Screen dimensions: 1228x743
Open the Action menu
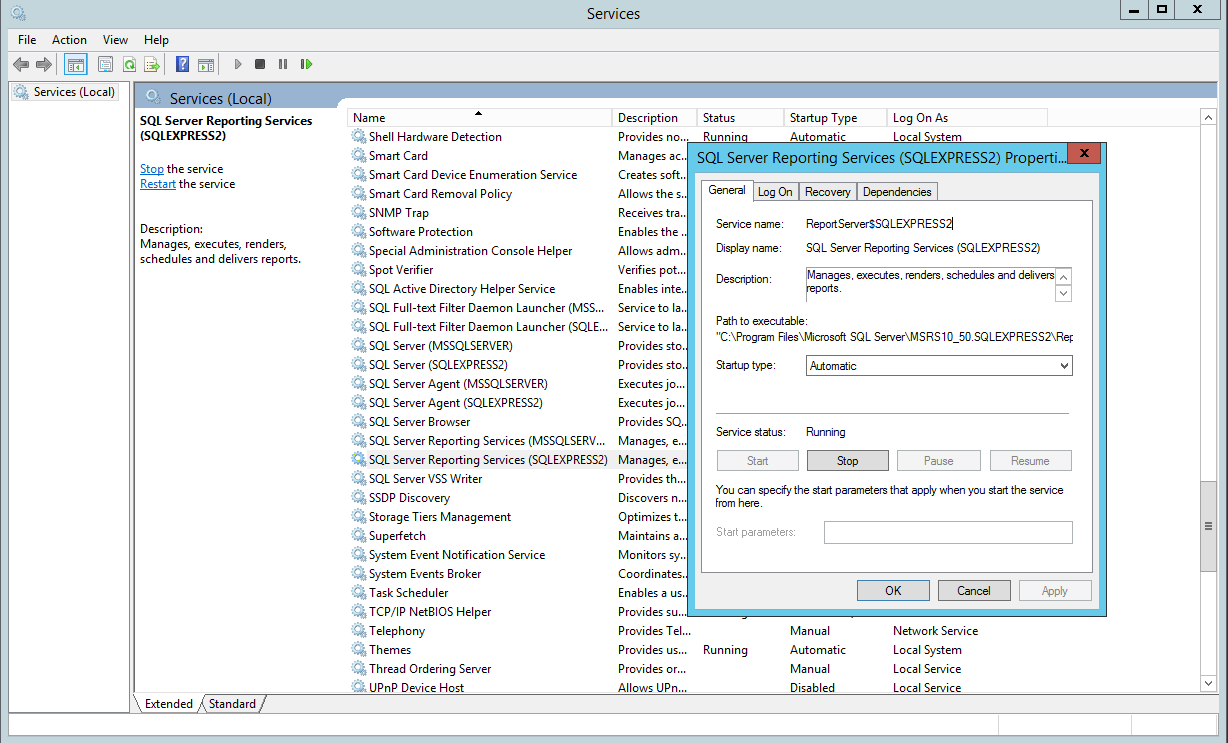(69, 39)
